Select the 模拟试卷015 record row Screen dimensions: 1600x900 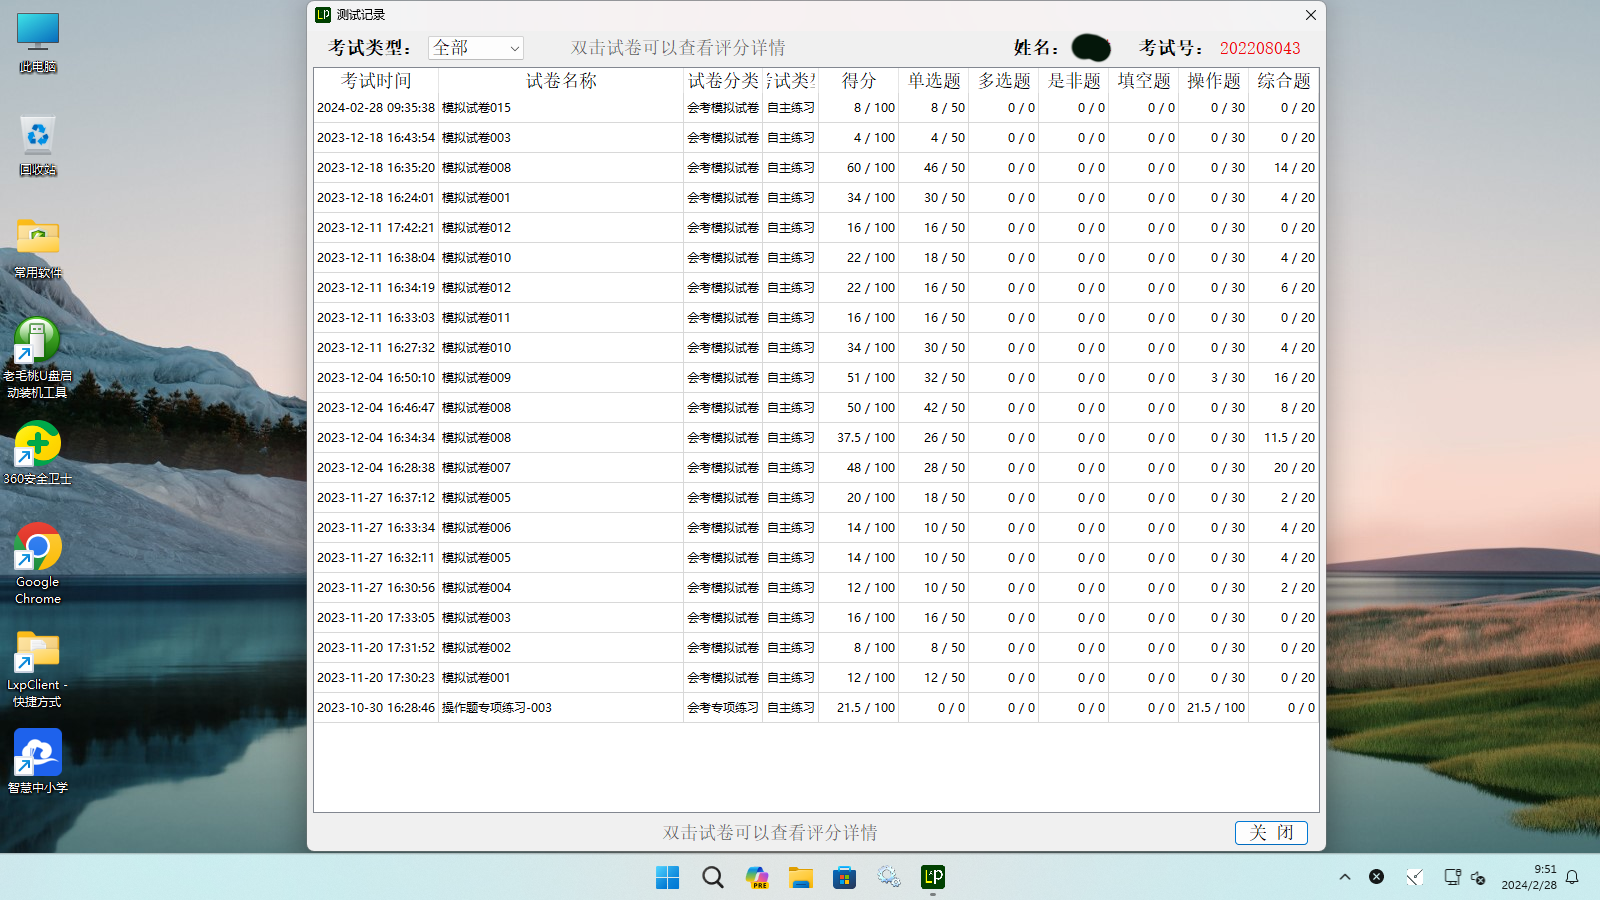(476, 108)
